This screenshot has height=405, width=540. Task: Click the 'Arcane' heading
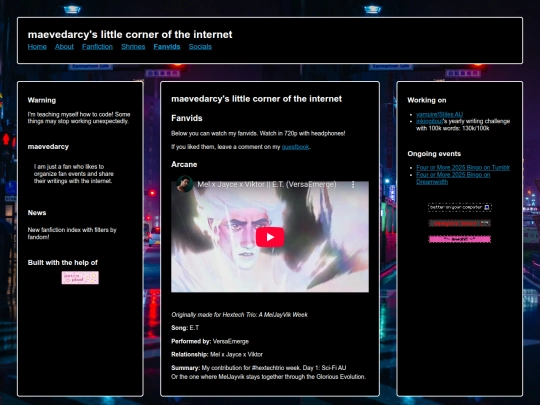[184, 164]
